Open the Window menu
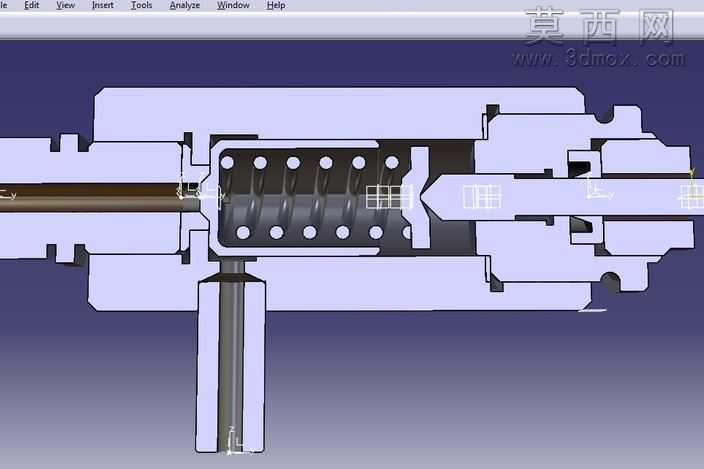The image size is (704, 469). pos(233,5)
